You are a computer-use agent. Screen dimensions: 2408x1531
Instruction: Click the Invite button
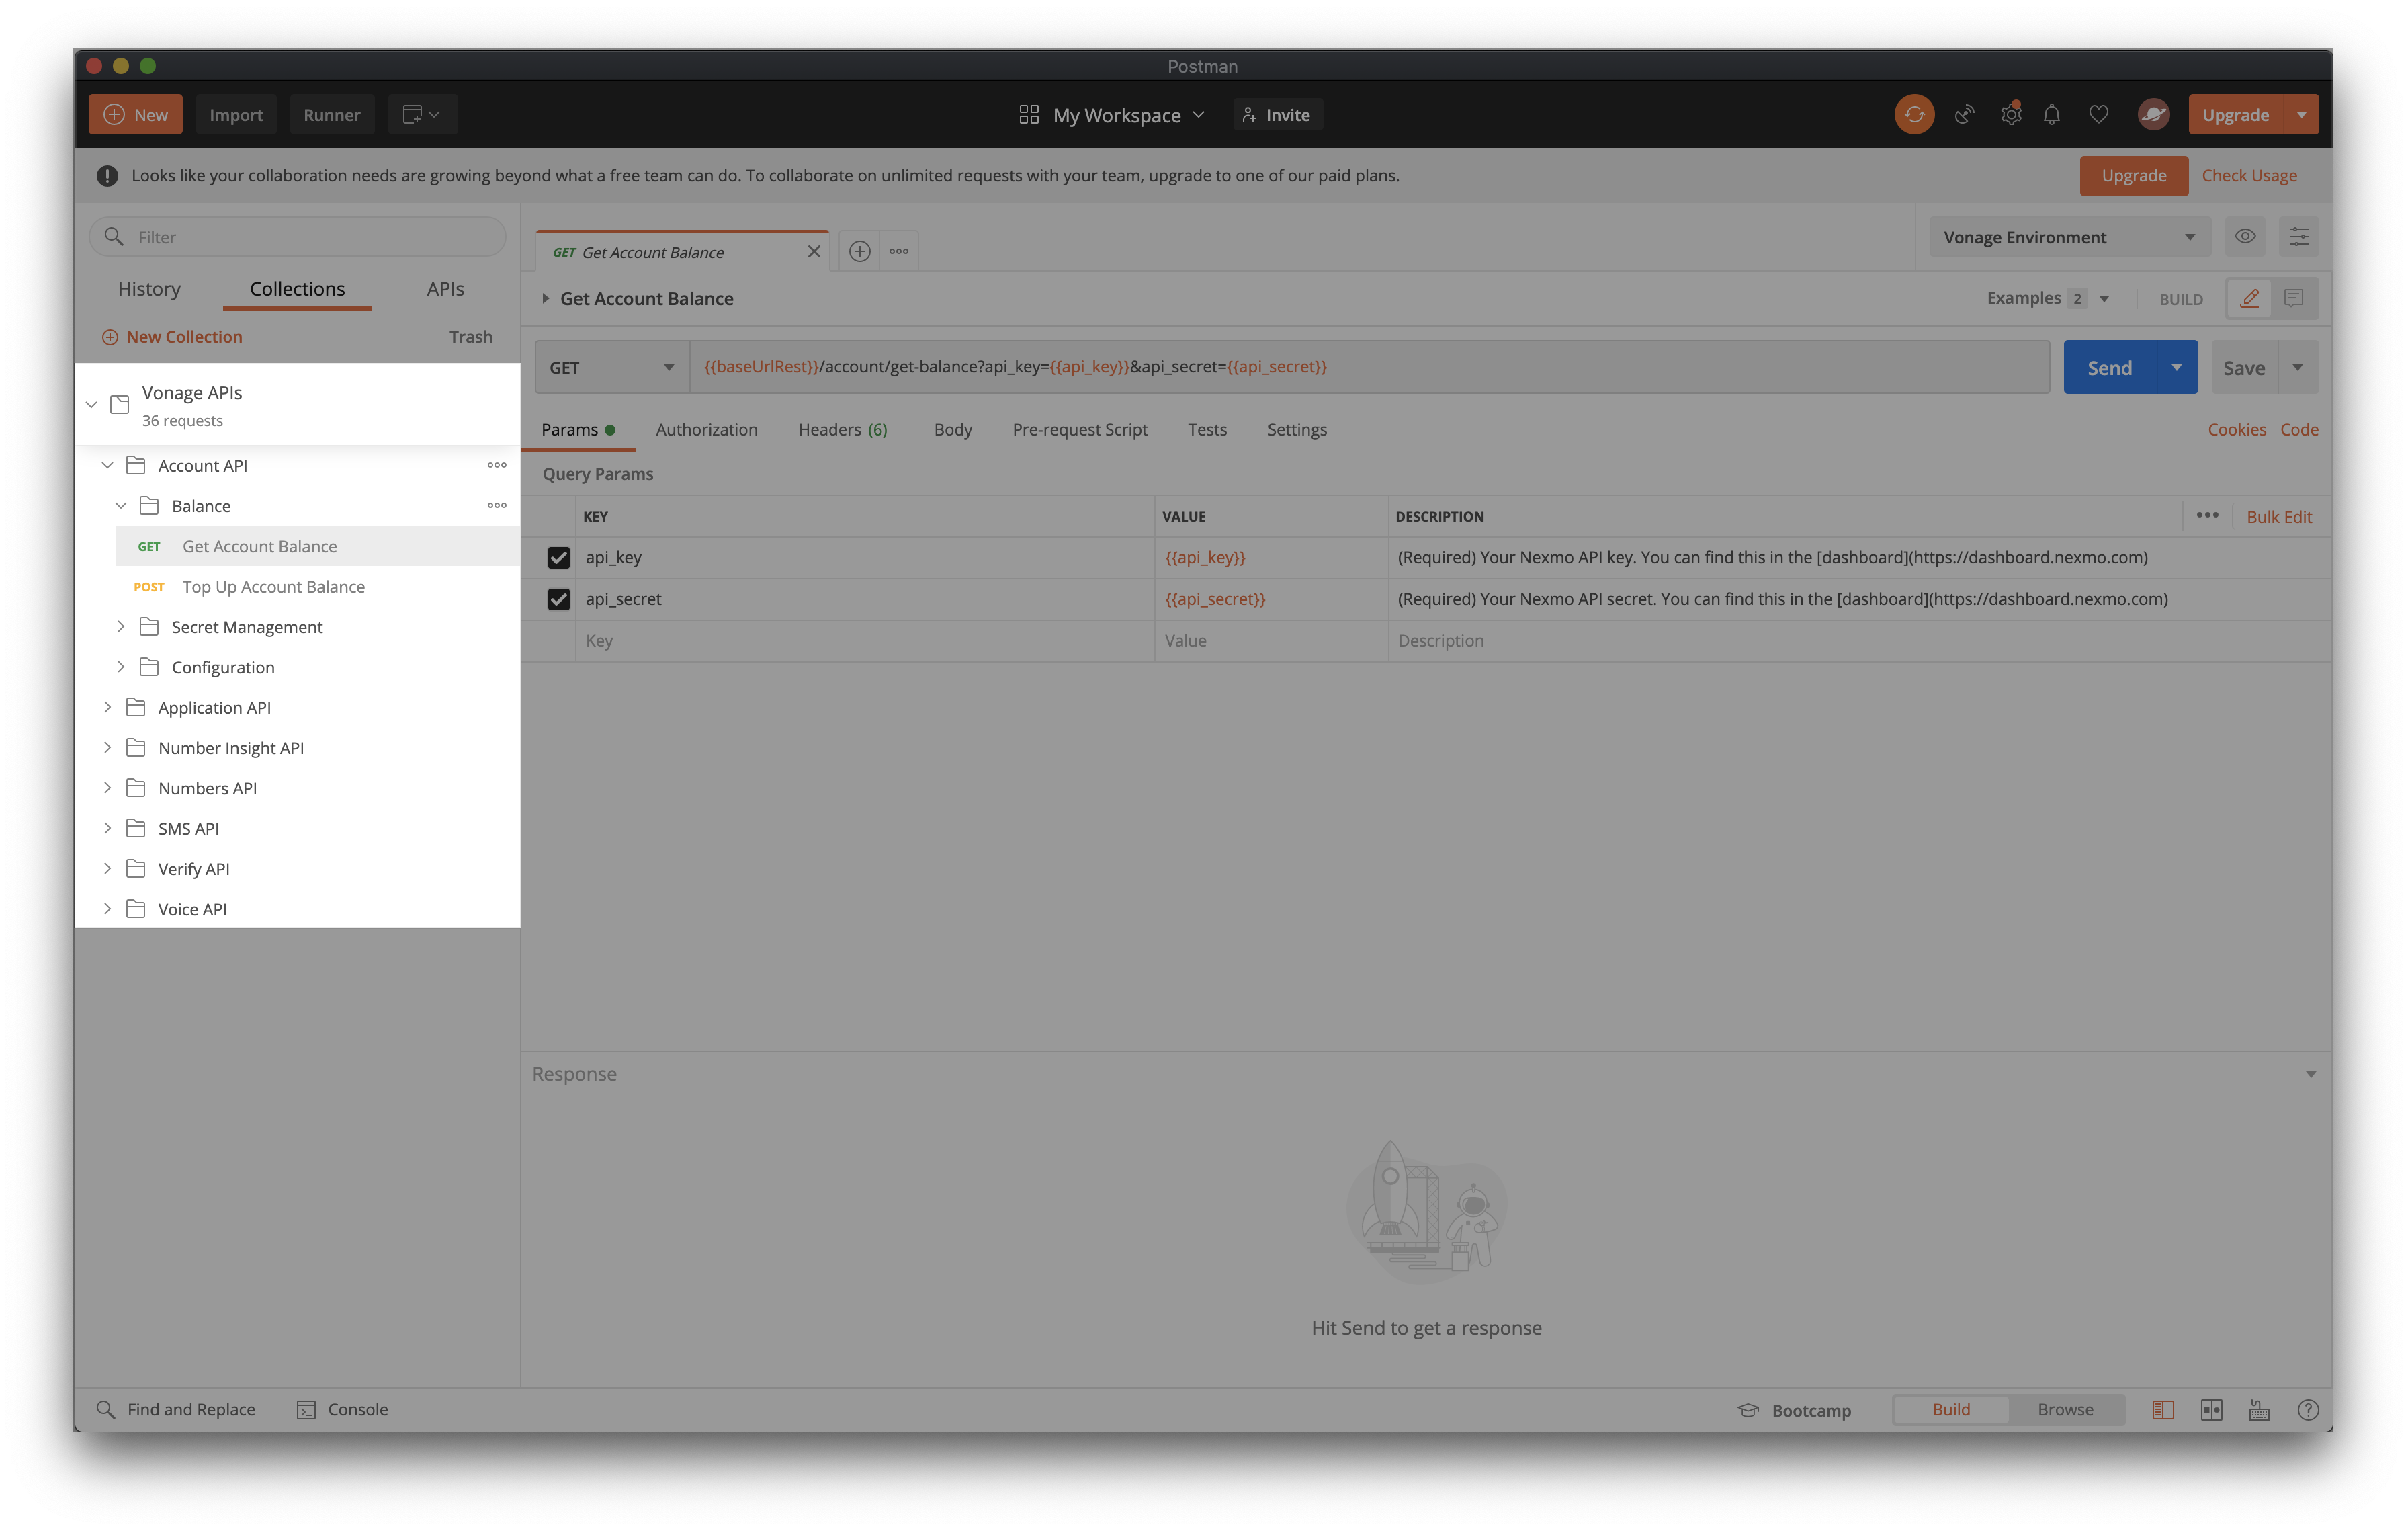point(1277,115)
